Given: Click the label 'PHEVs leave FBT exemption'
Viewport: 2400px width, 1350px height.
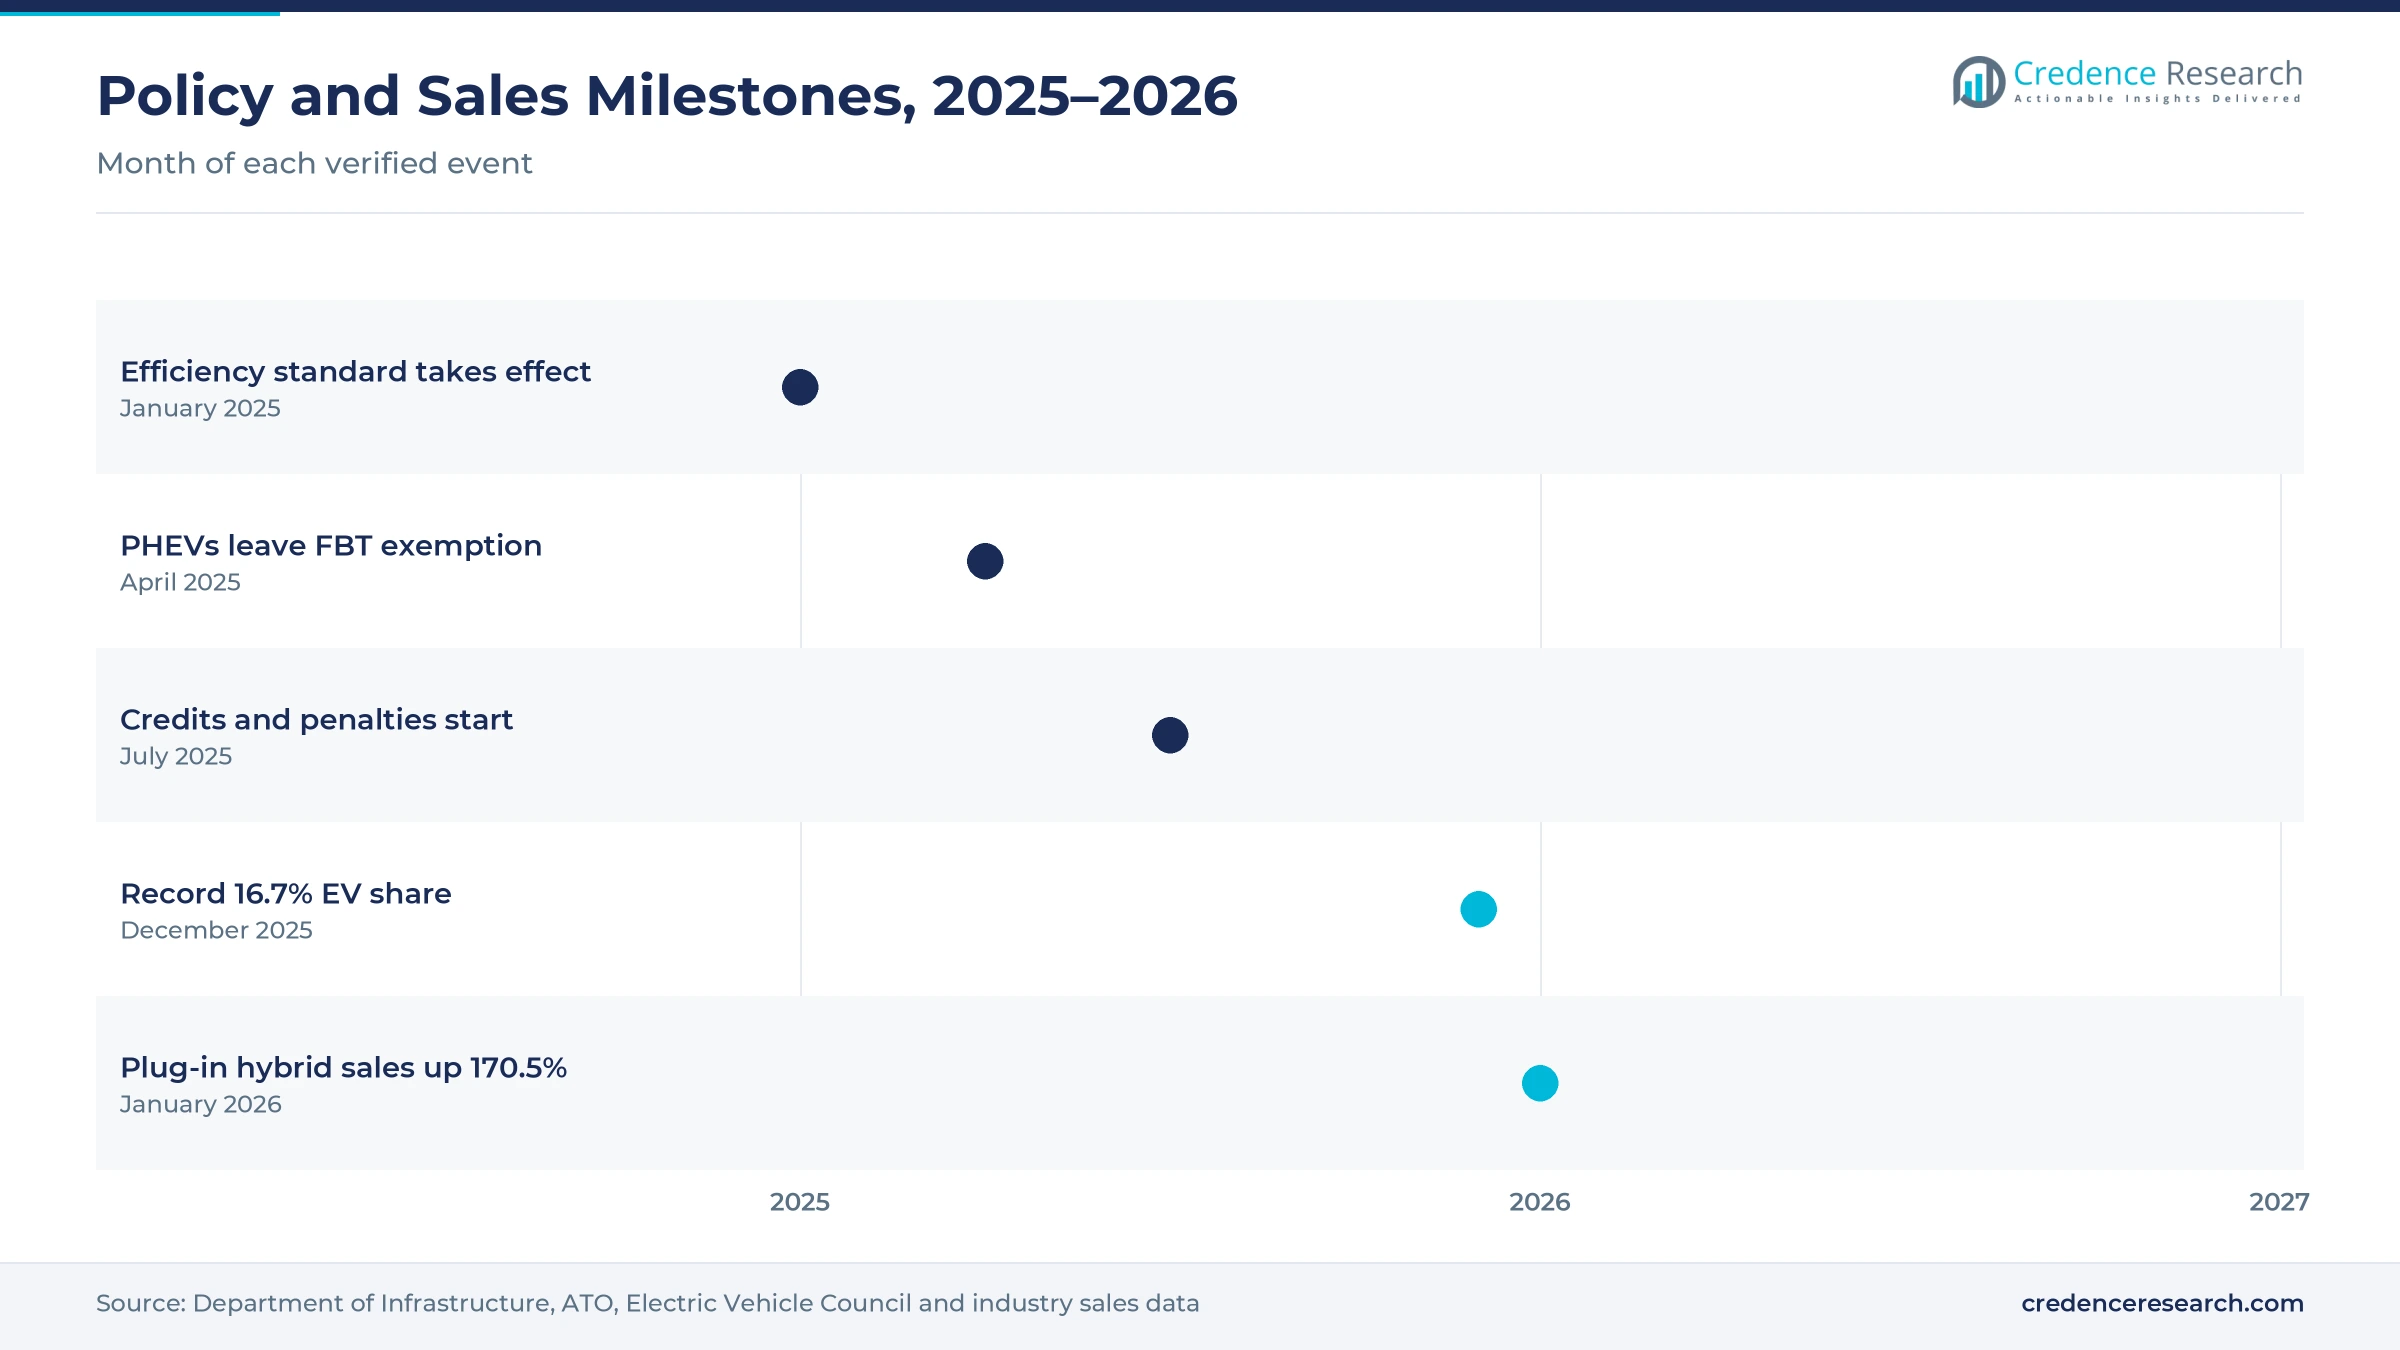Looking at the screenshot, I should [x=331, y=546].
